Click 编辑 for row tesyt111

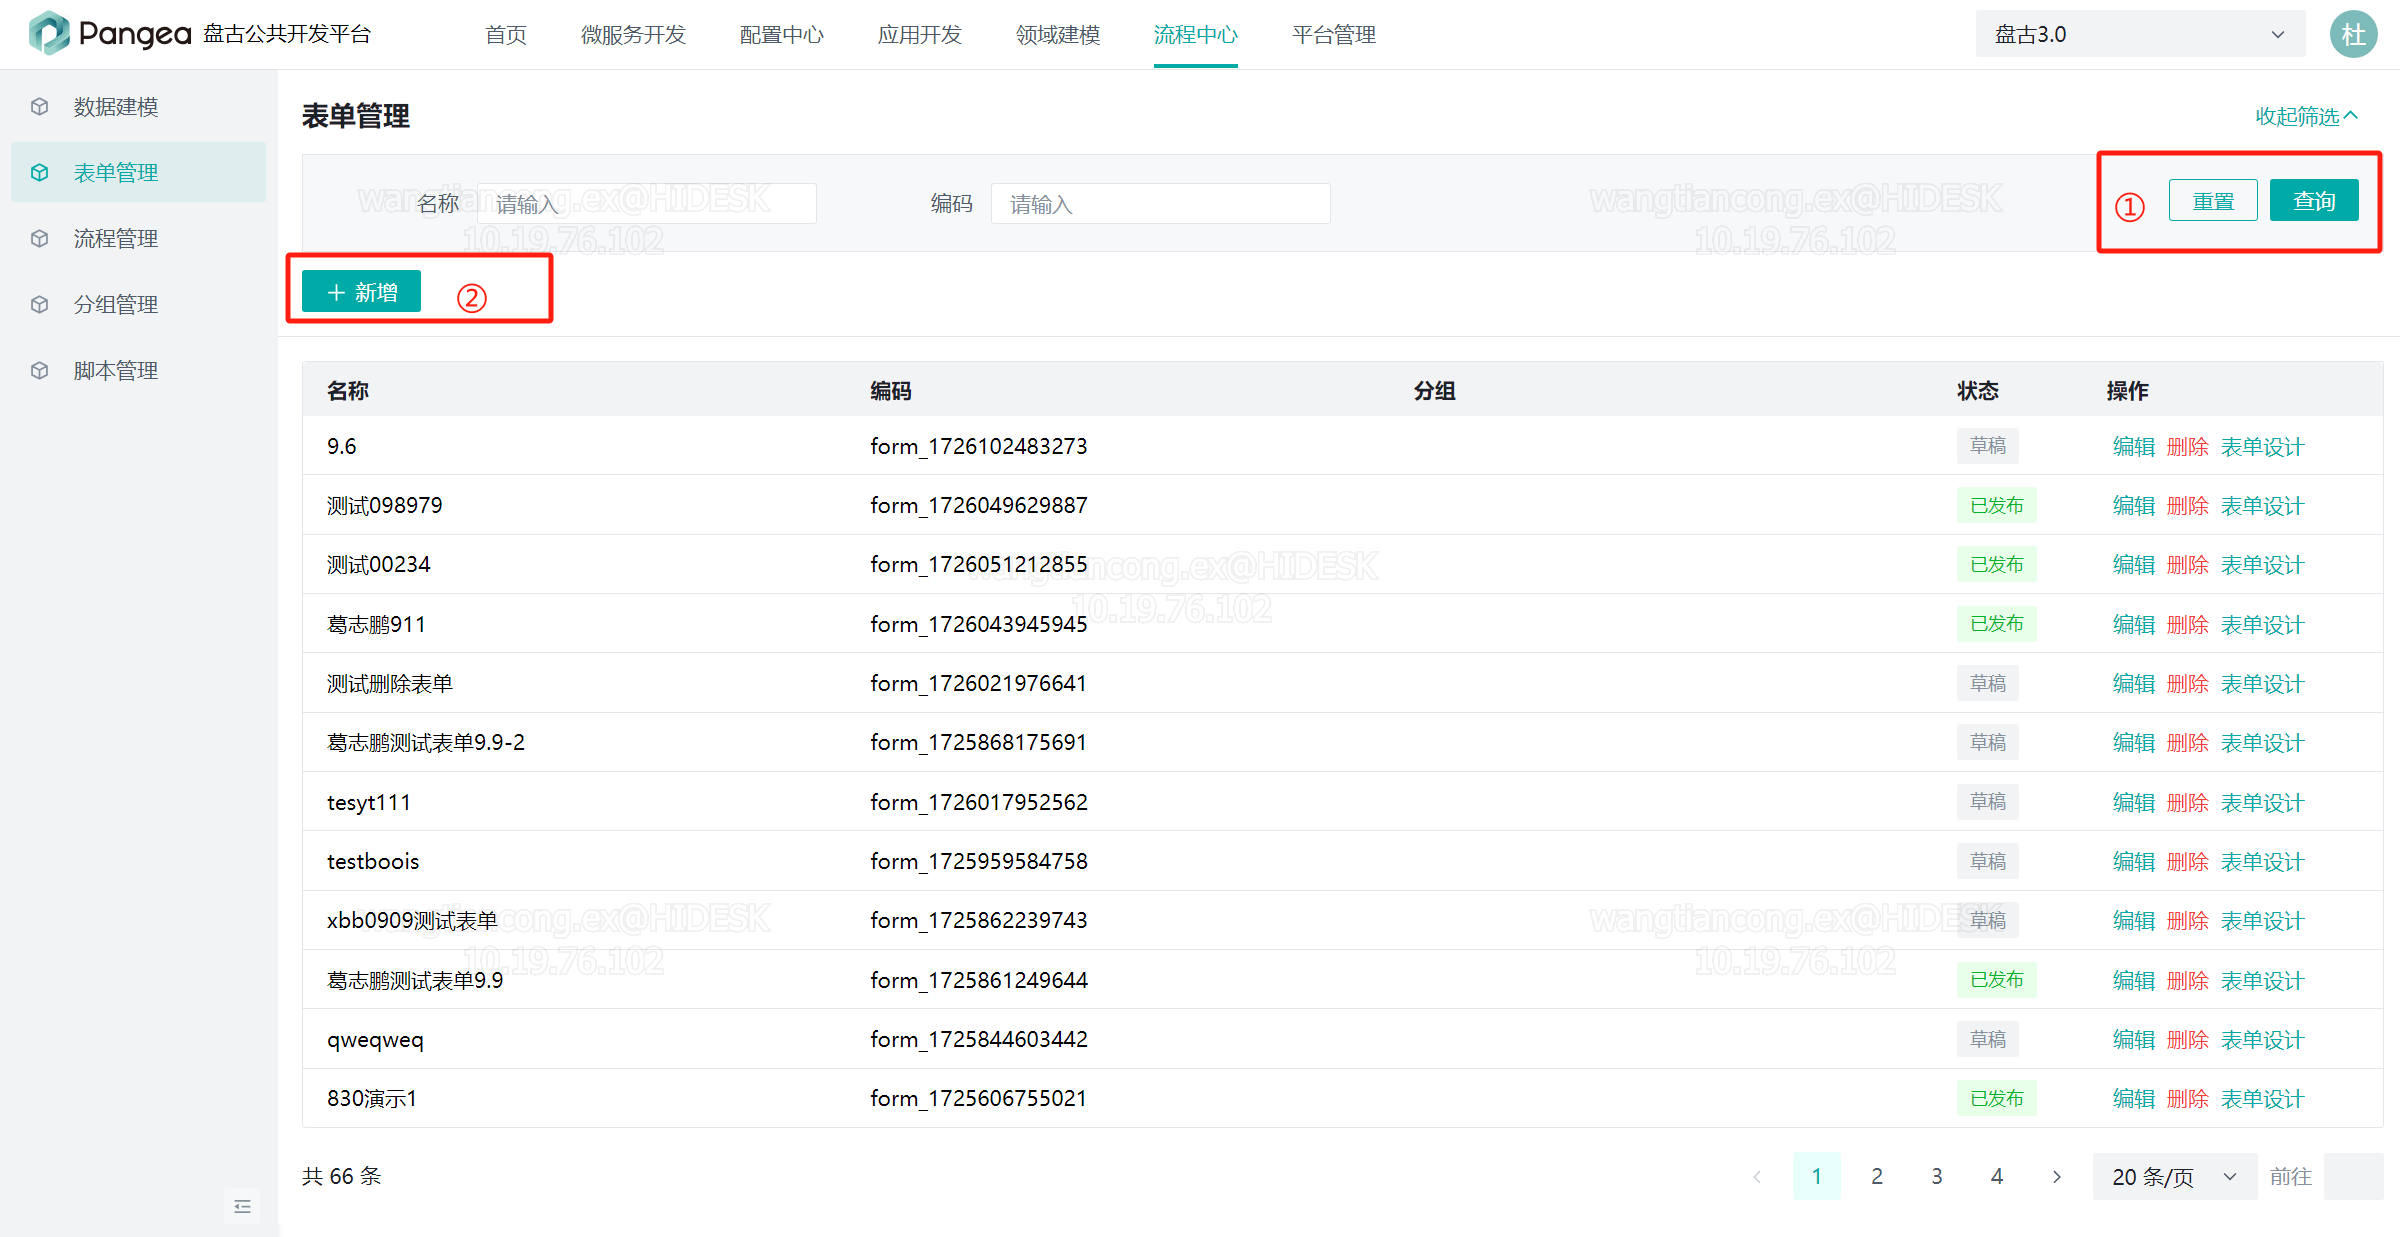[x=2134, y=802]
